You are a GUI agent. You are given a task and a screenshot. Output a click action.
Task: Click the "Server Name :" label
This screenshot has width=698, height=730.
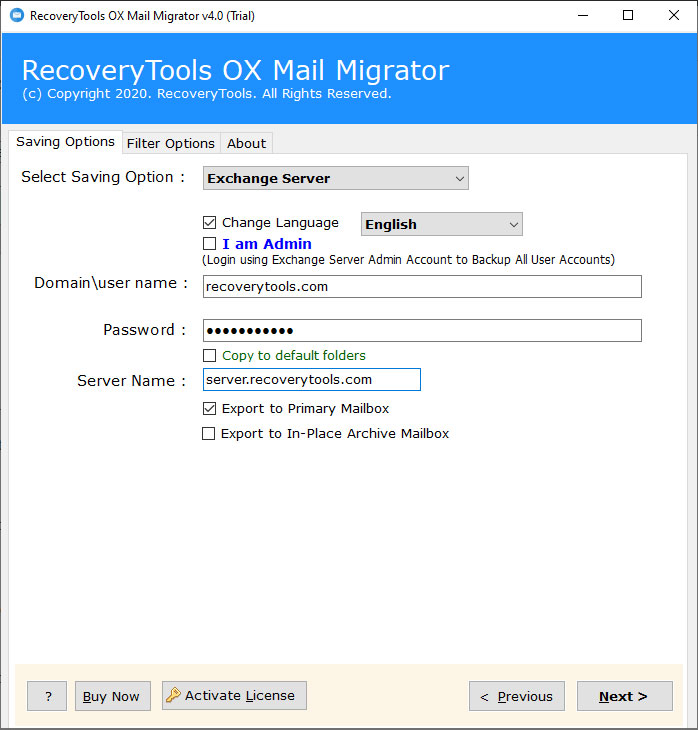tap(132, 381)
